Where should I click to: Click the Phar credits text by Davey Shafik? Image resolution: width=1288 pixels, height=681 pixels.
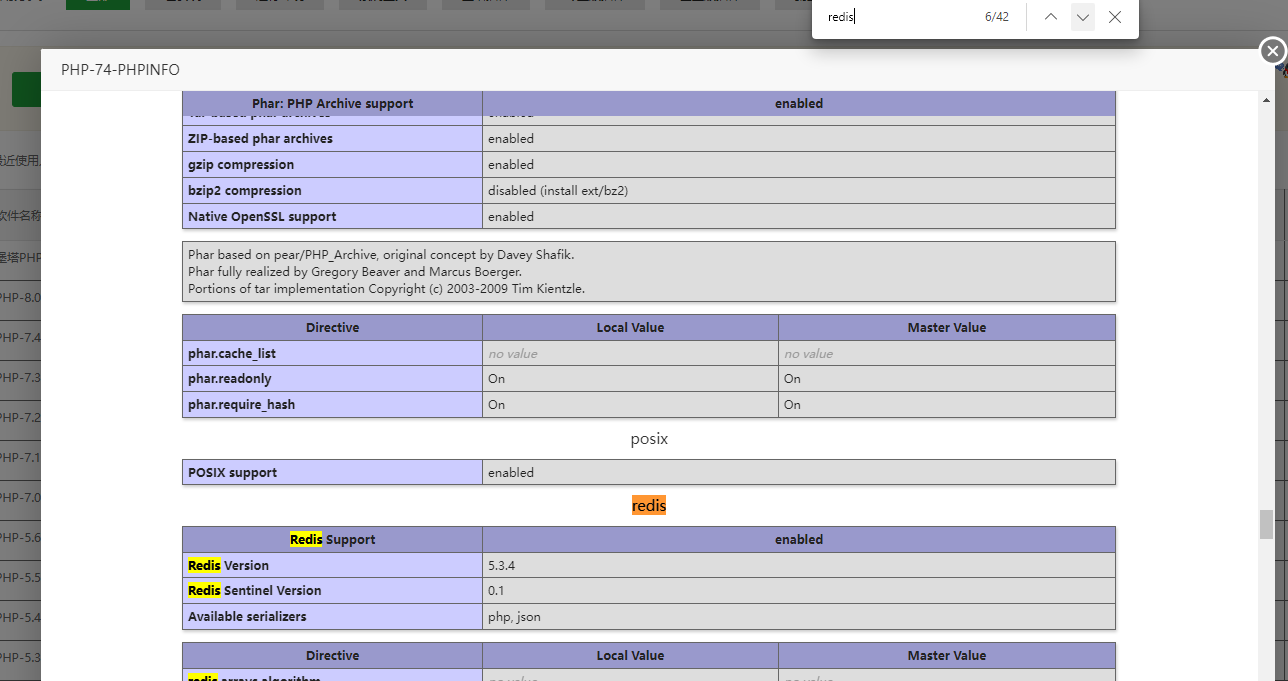(x=381, y=255)
